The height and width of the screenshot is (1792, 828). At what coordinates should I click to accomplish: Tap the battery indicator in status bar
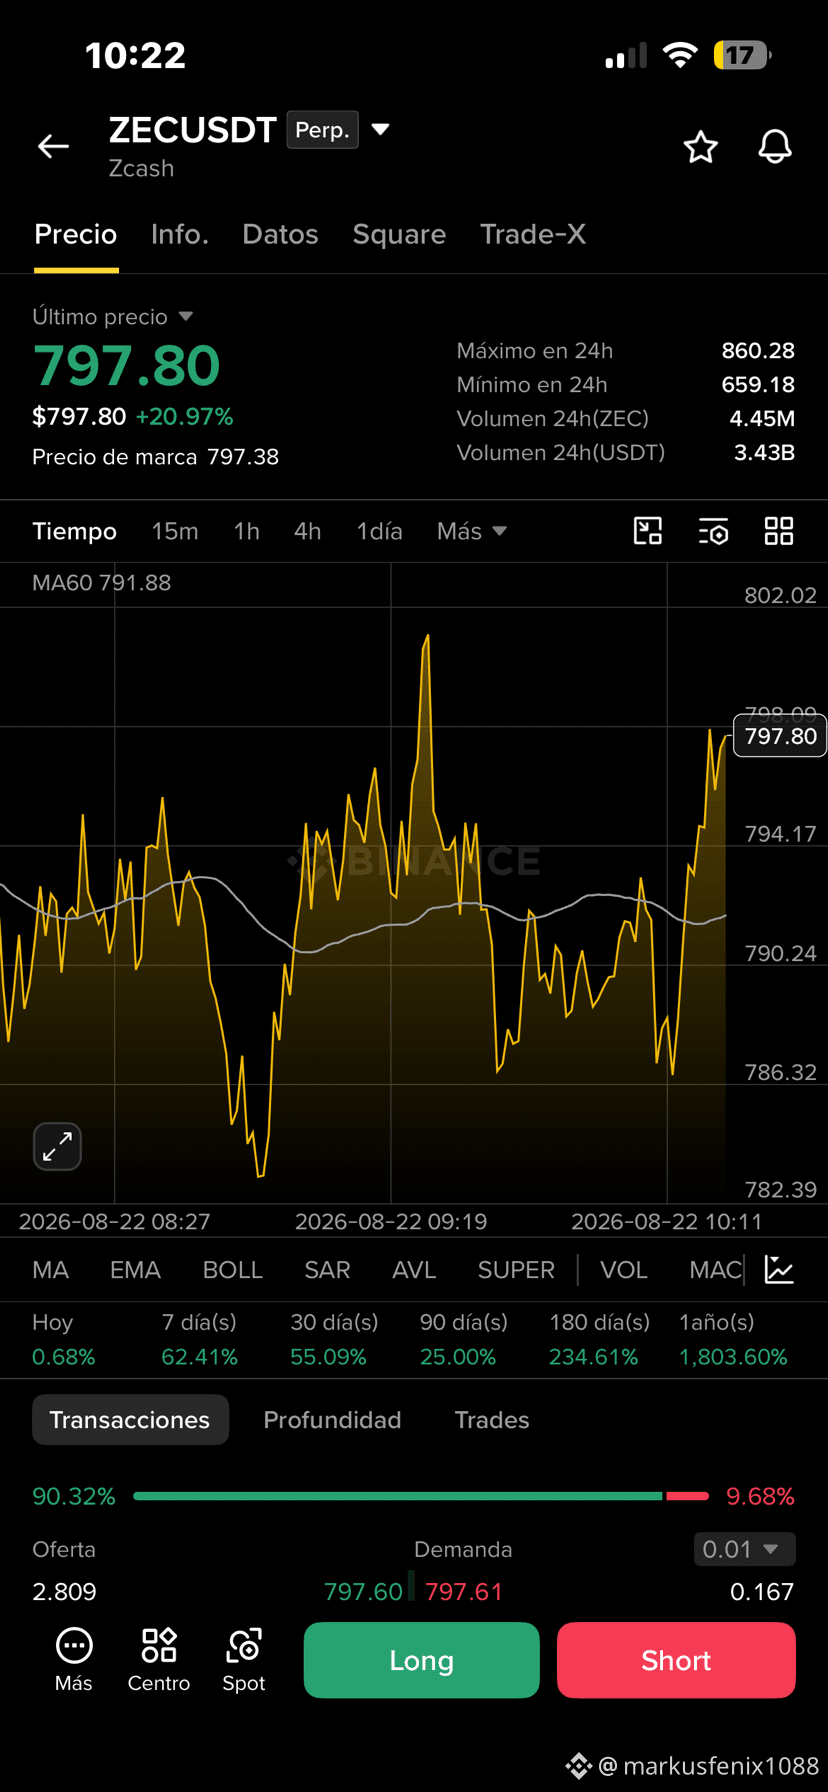[x=742, y=55]
